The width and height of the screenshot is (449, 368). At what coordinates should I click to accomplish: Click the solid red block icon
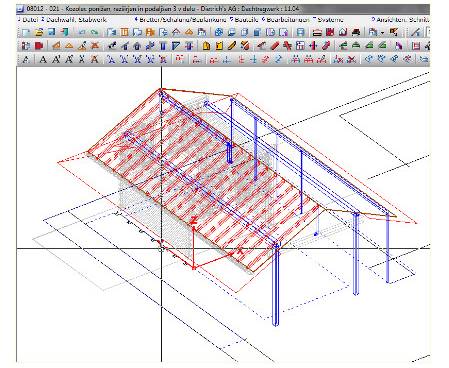tap(39, 46)
